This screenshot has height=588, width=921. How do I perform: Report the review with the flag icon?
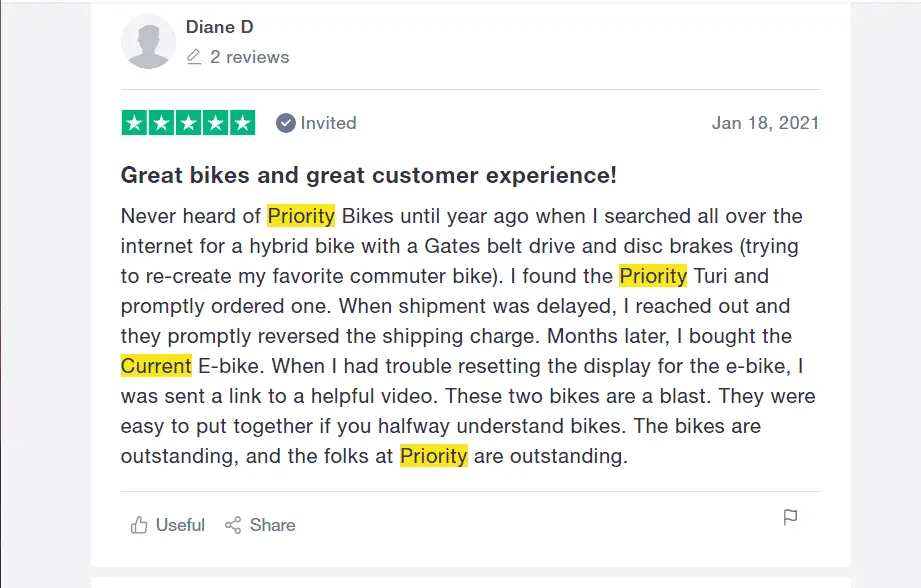pyautogui.click(x=791, y=517)
